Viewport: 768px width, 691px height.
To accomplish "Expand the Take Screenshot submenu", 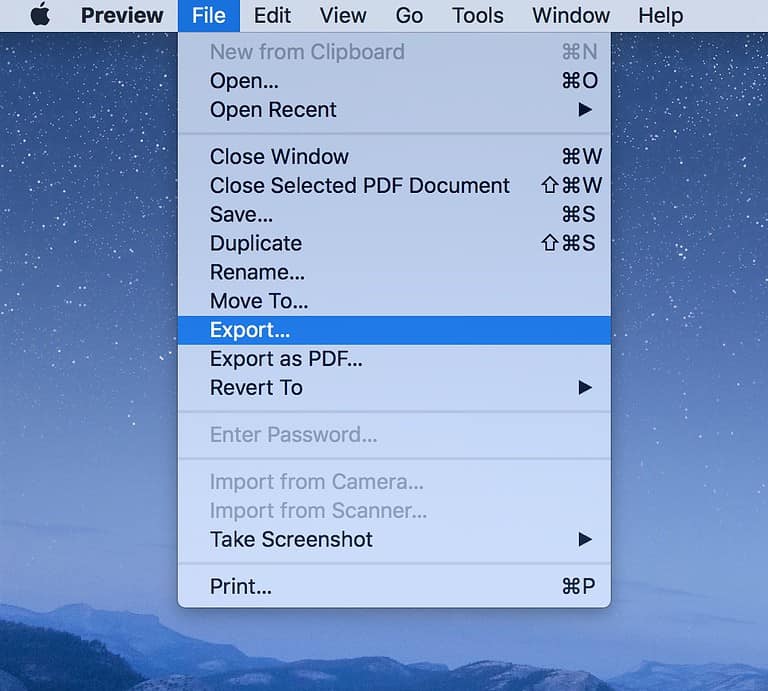I will (291, 540).
